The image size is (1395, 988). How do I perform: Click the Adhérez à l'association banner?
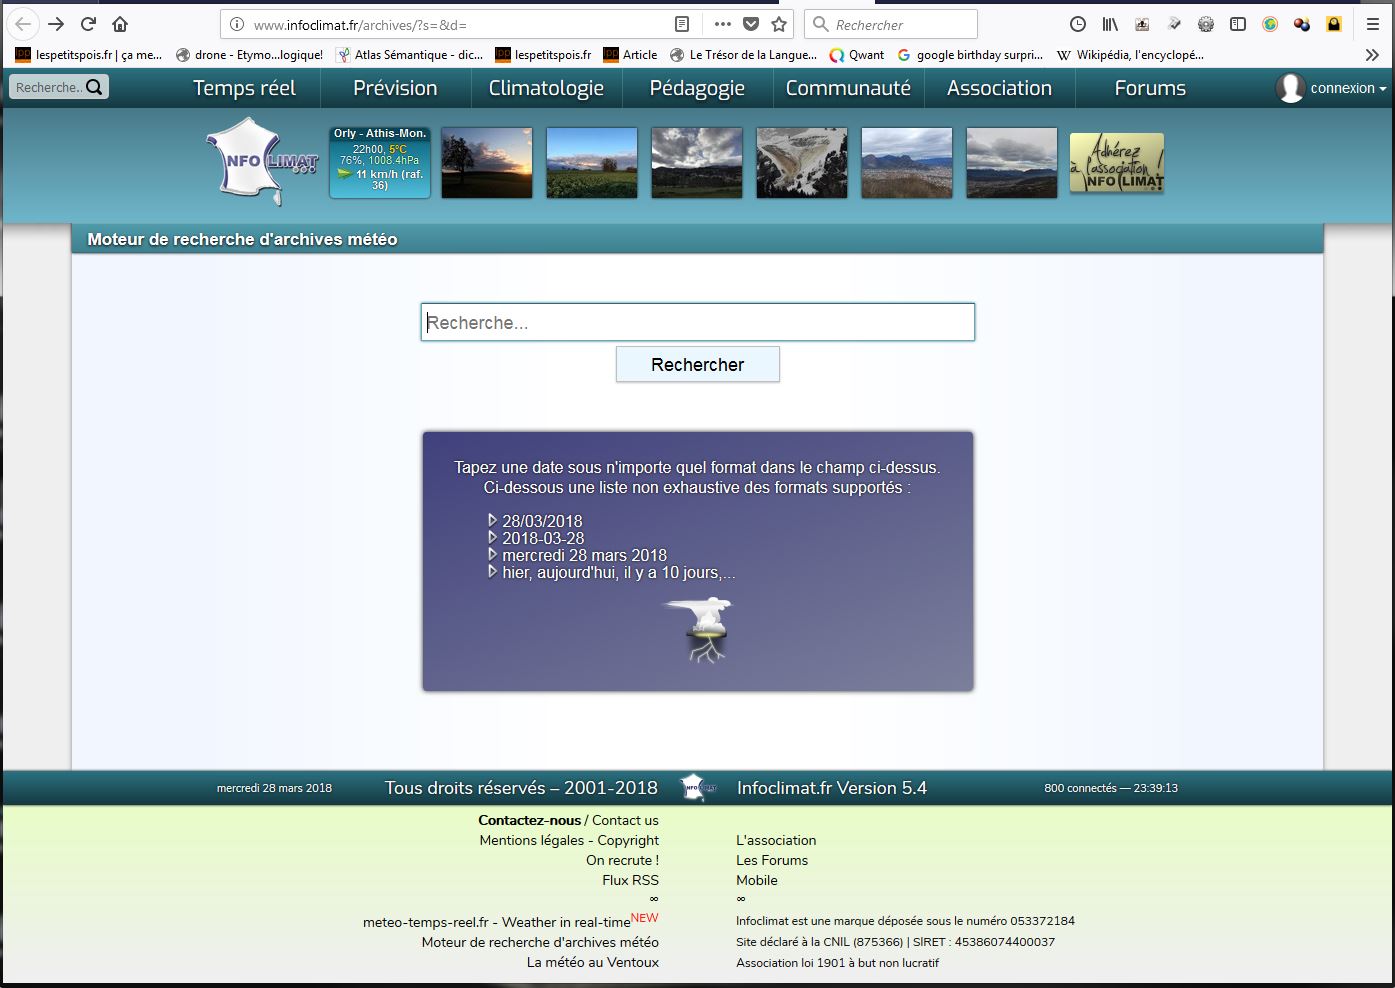[1117, 162]
